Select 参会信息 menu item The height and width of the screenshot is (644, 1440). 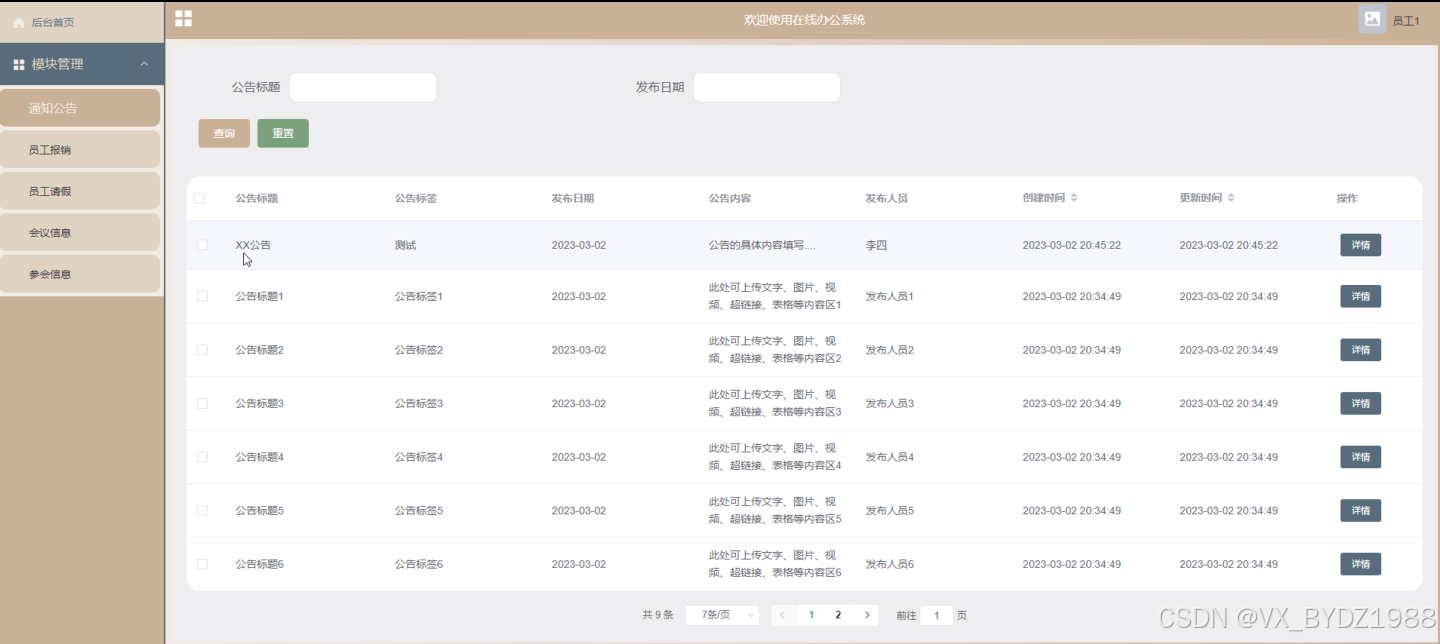point(80,274)
